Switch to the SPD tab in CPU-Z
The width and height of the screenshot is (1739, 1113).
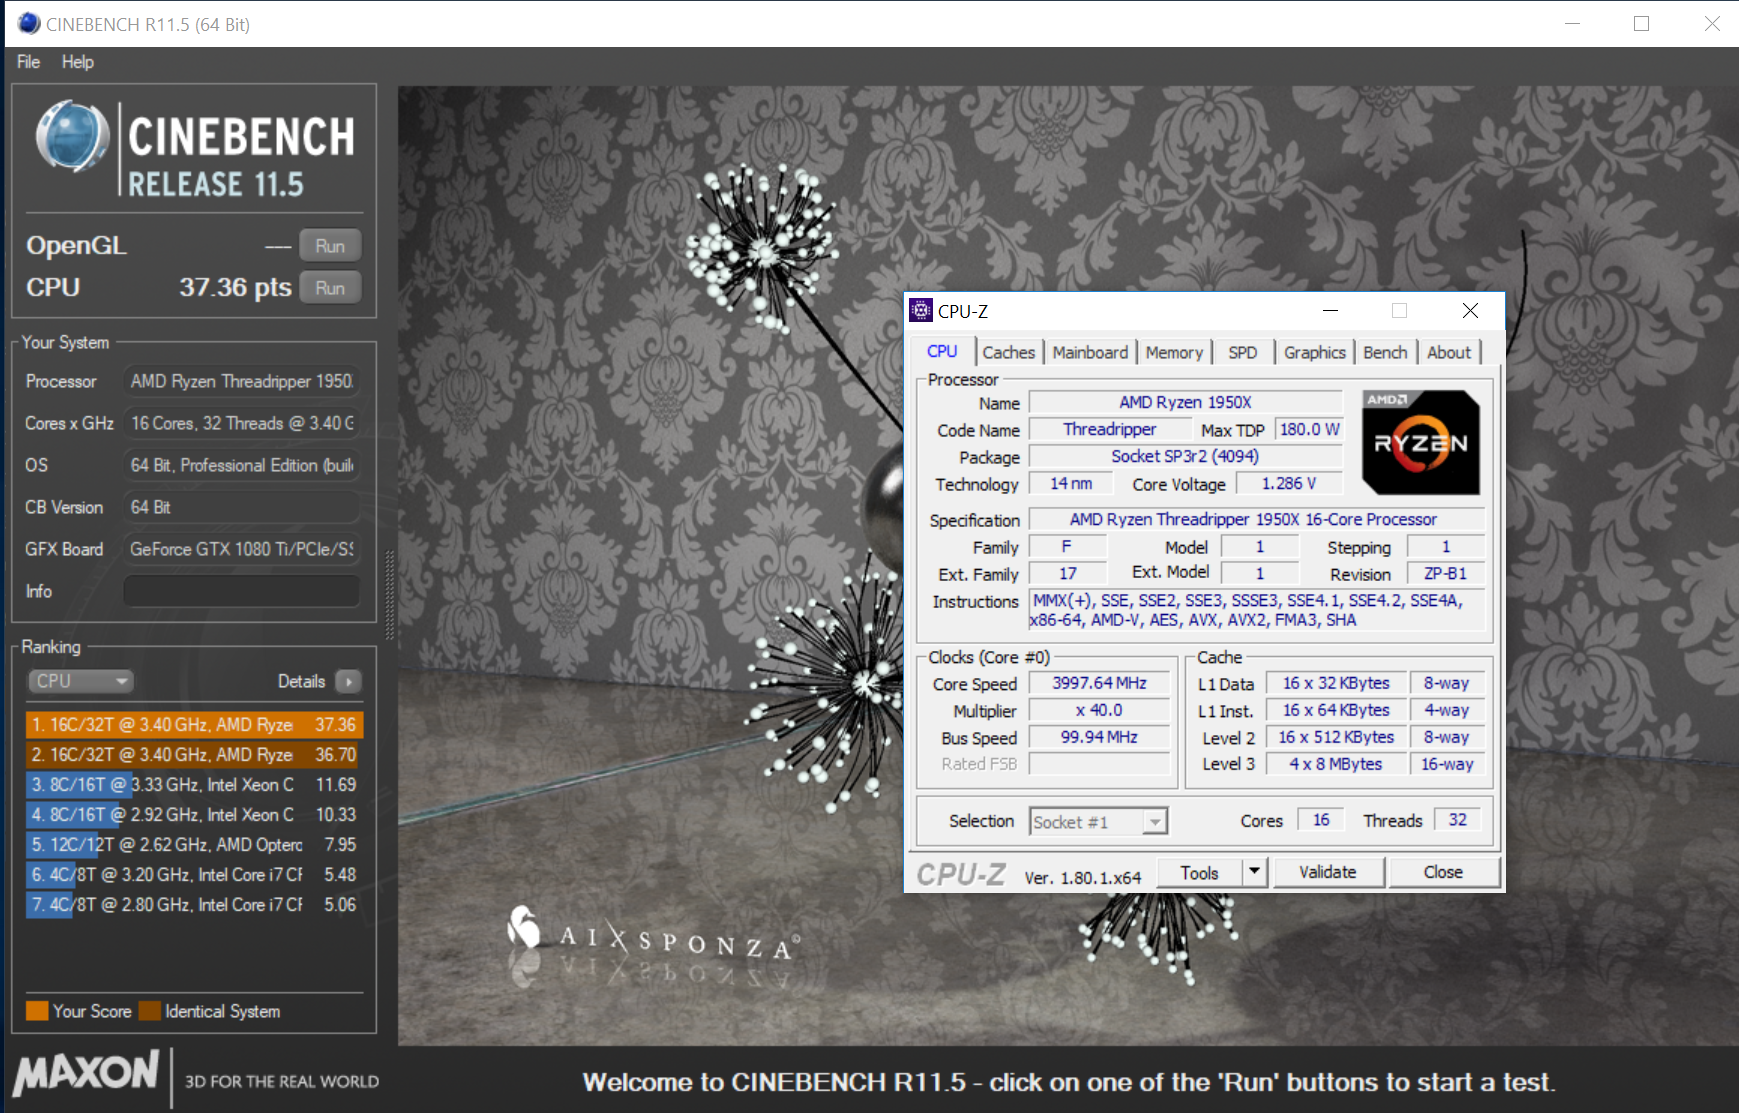[1243, 352]
